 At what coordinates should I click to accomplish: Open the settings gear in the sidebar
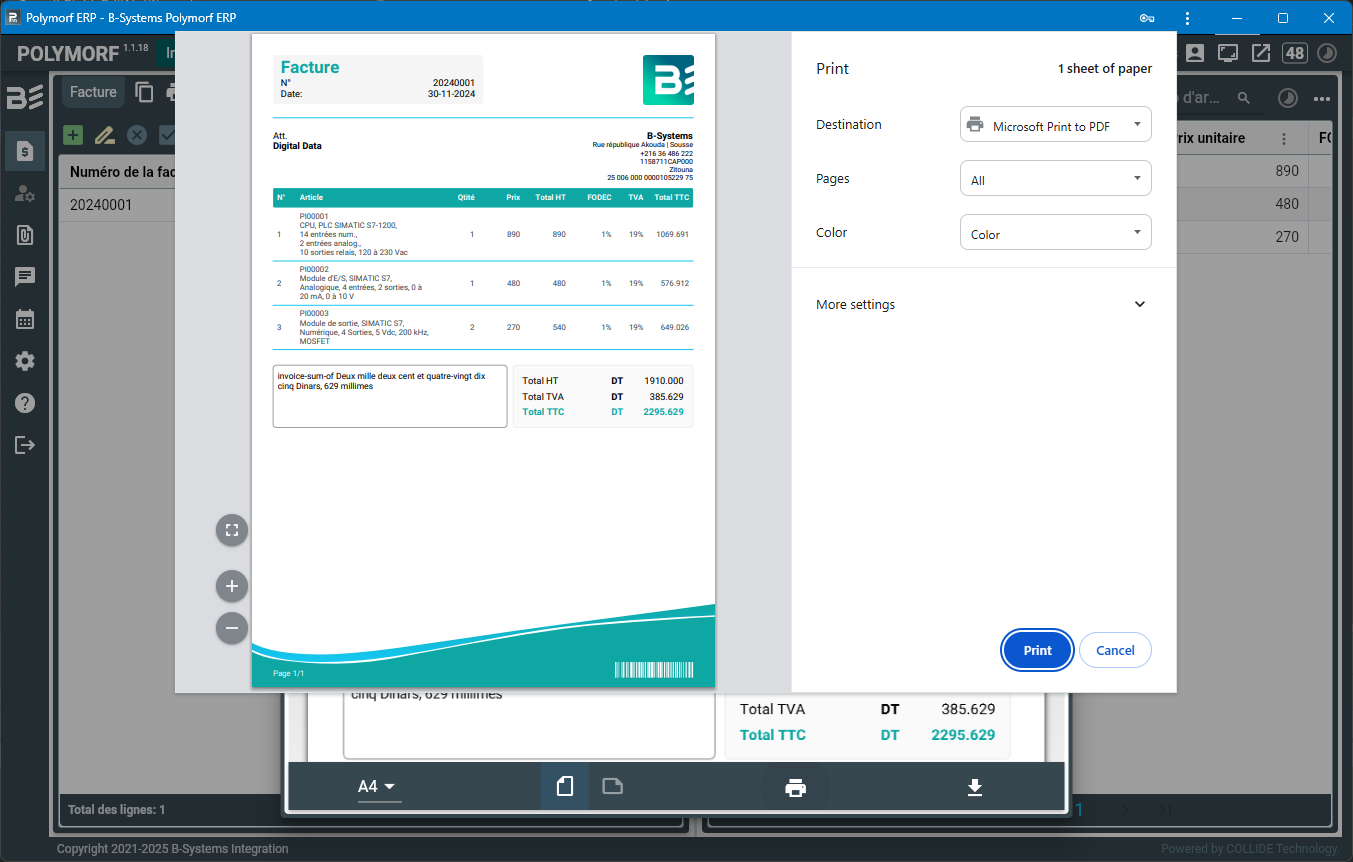(x=25, y=362)
